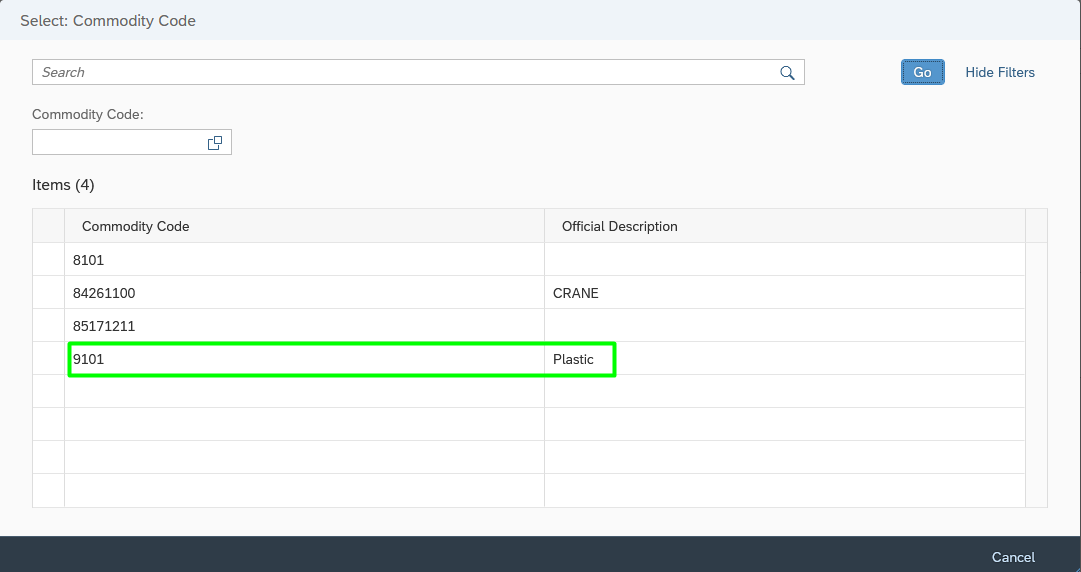This screenshot has width=1081, height=572.
Task: Click Cancel button in footer
Action: [x=1013, y=557]
